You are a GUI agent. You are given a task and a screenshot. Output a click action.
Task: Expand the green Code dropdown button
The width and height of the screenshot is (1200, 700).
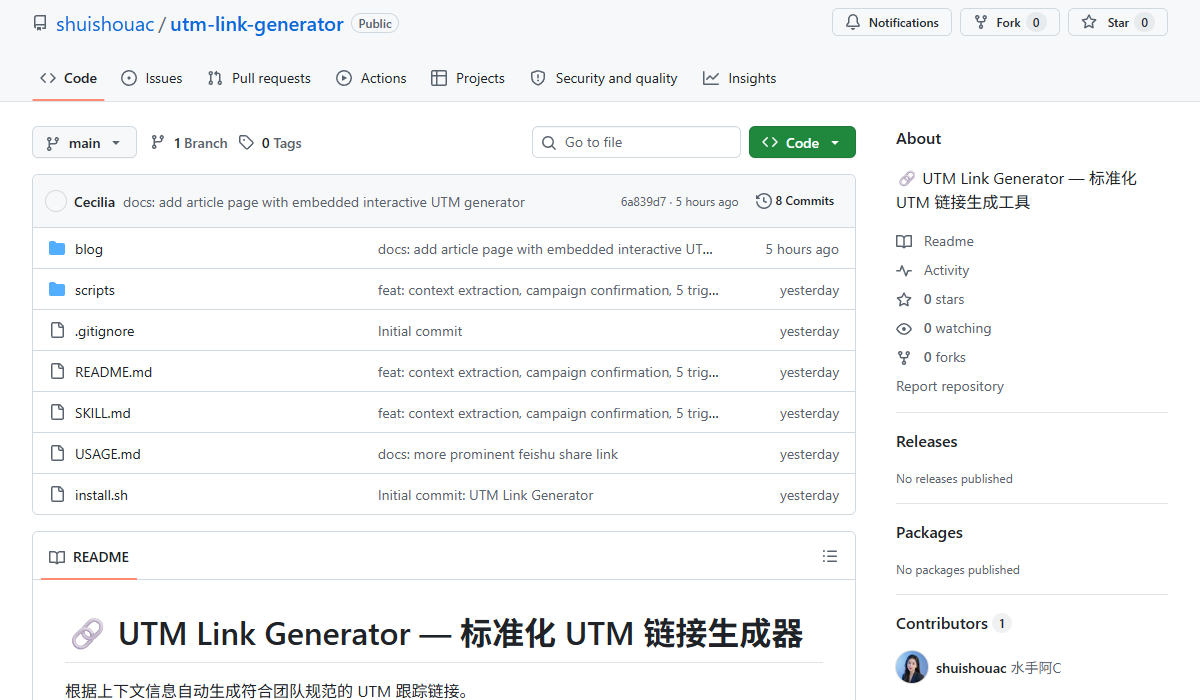[802, 143]
